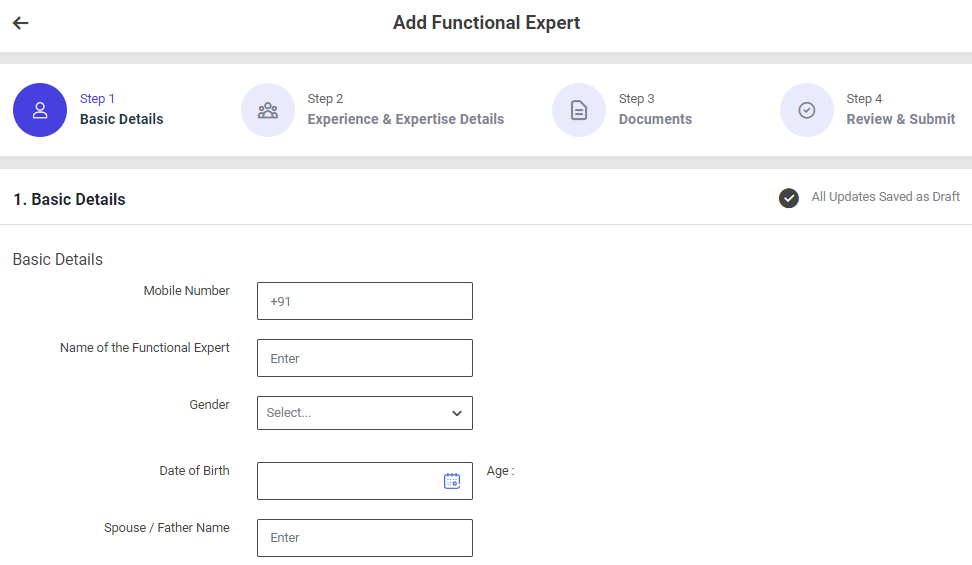Screen dimensions: 972x565
Task: Focus the Mobile Number +91 field
Action: pyautogui.click(x=365, y=301)
